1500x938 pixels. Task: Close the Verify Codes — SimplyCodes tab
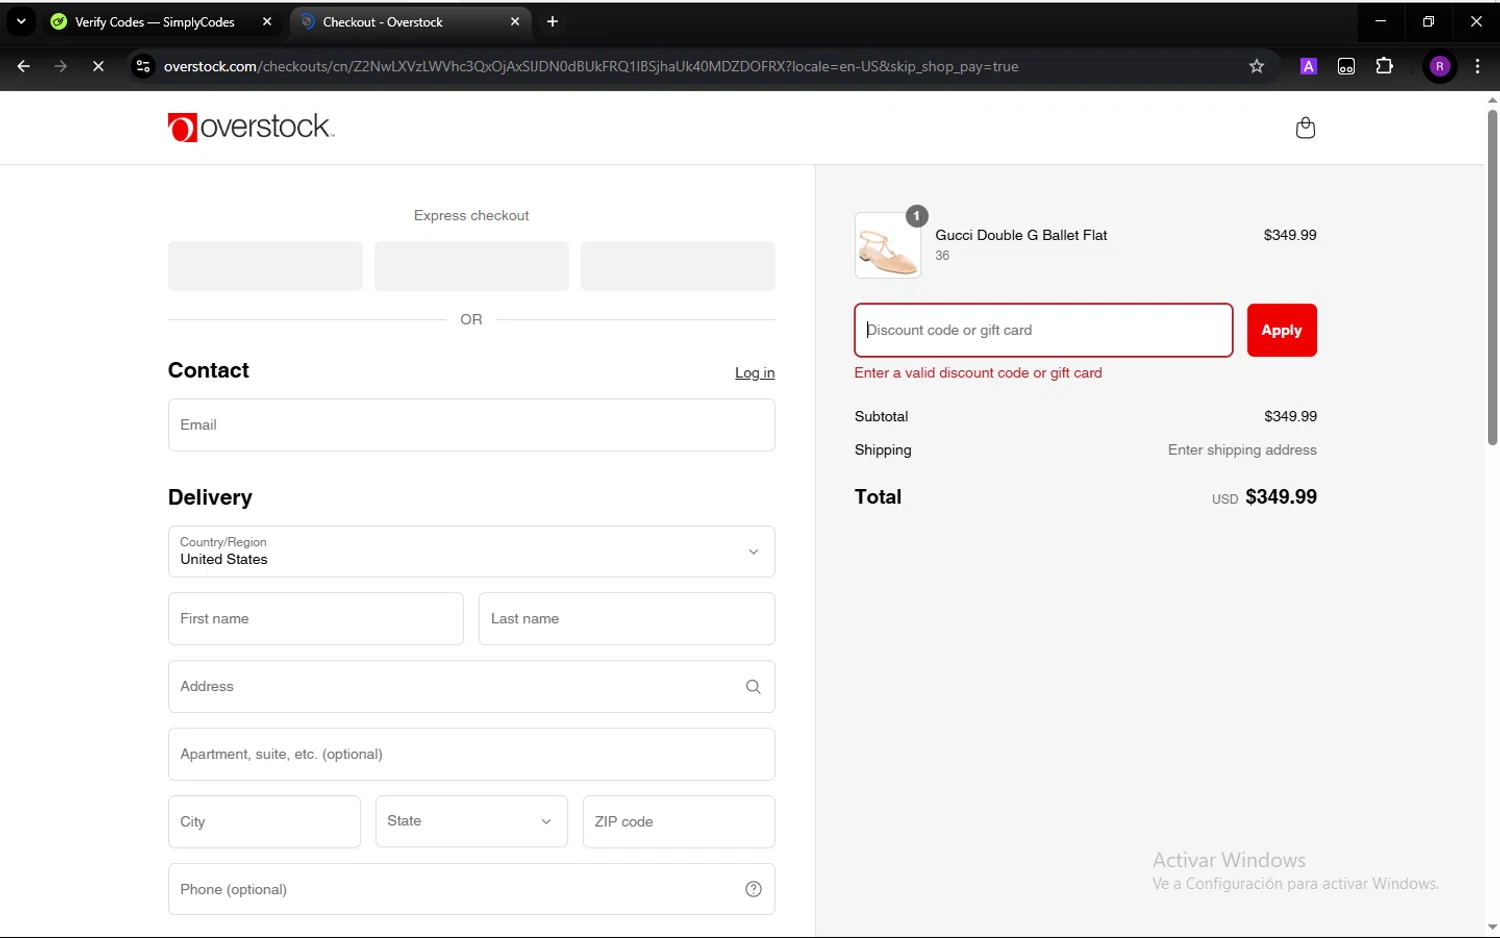point(267,22)
